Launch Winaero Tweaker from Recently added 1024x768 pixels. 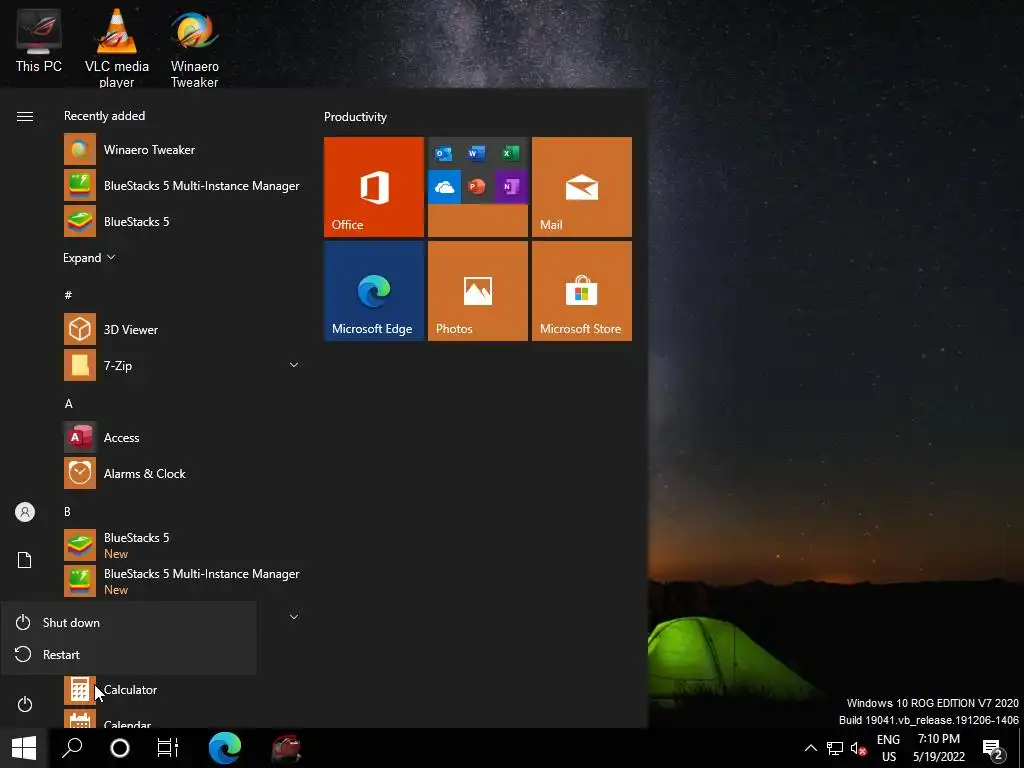[183, 150]
